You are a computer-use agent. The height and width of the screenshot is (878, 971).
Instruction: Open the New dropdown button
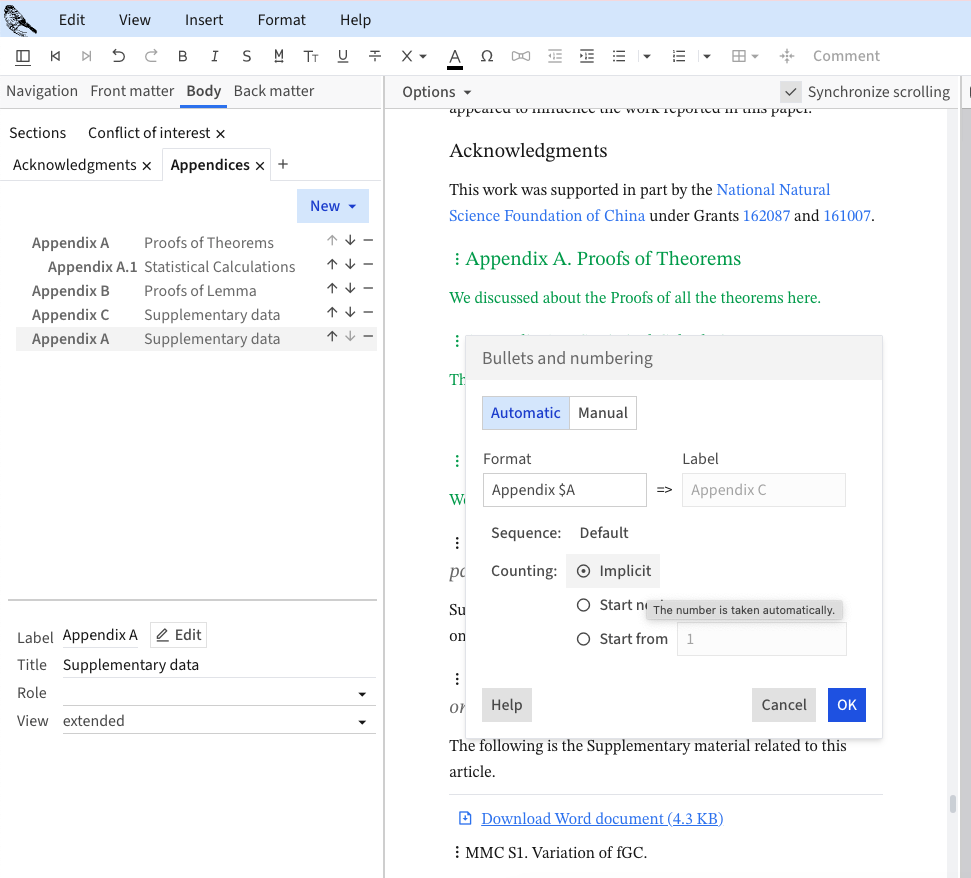332,206
